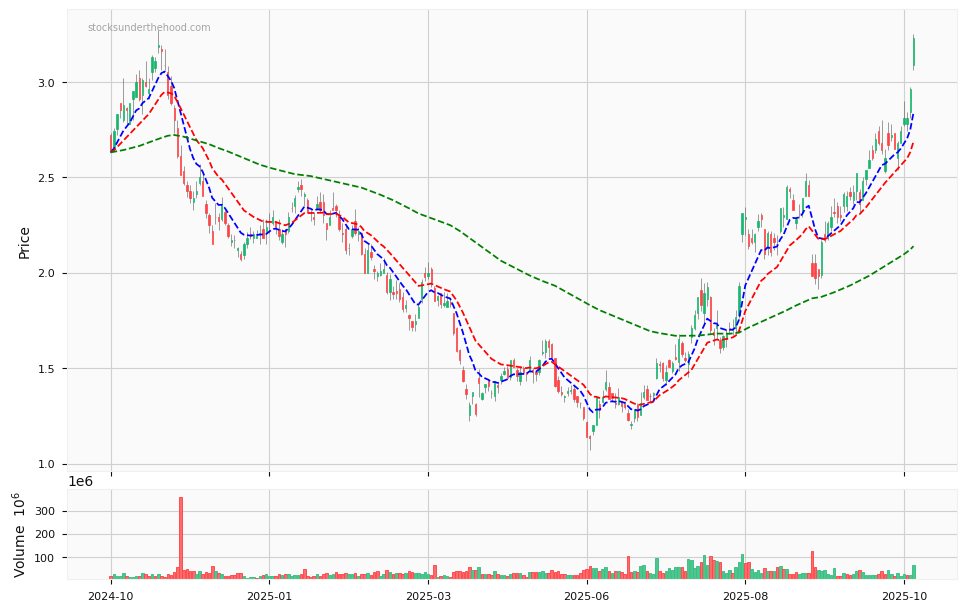
Task: Click the 2025-06 date label
Action: pyautogui.click(x=587, y=595)
